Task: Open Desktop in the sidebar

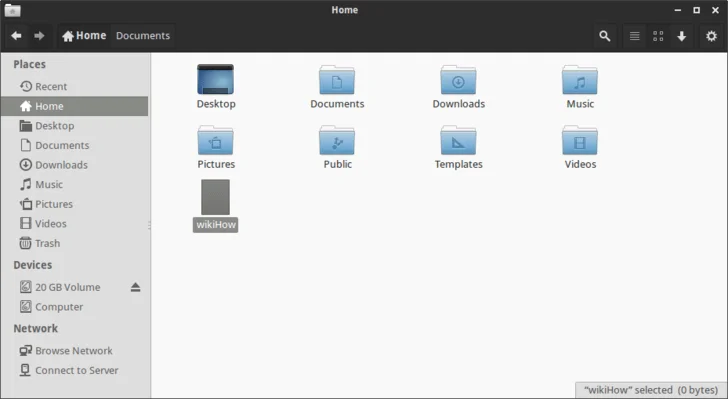Action: point(74,125)
